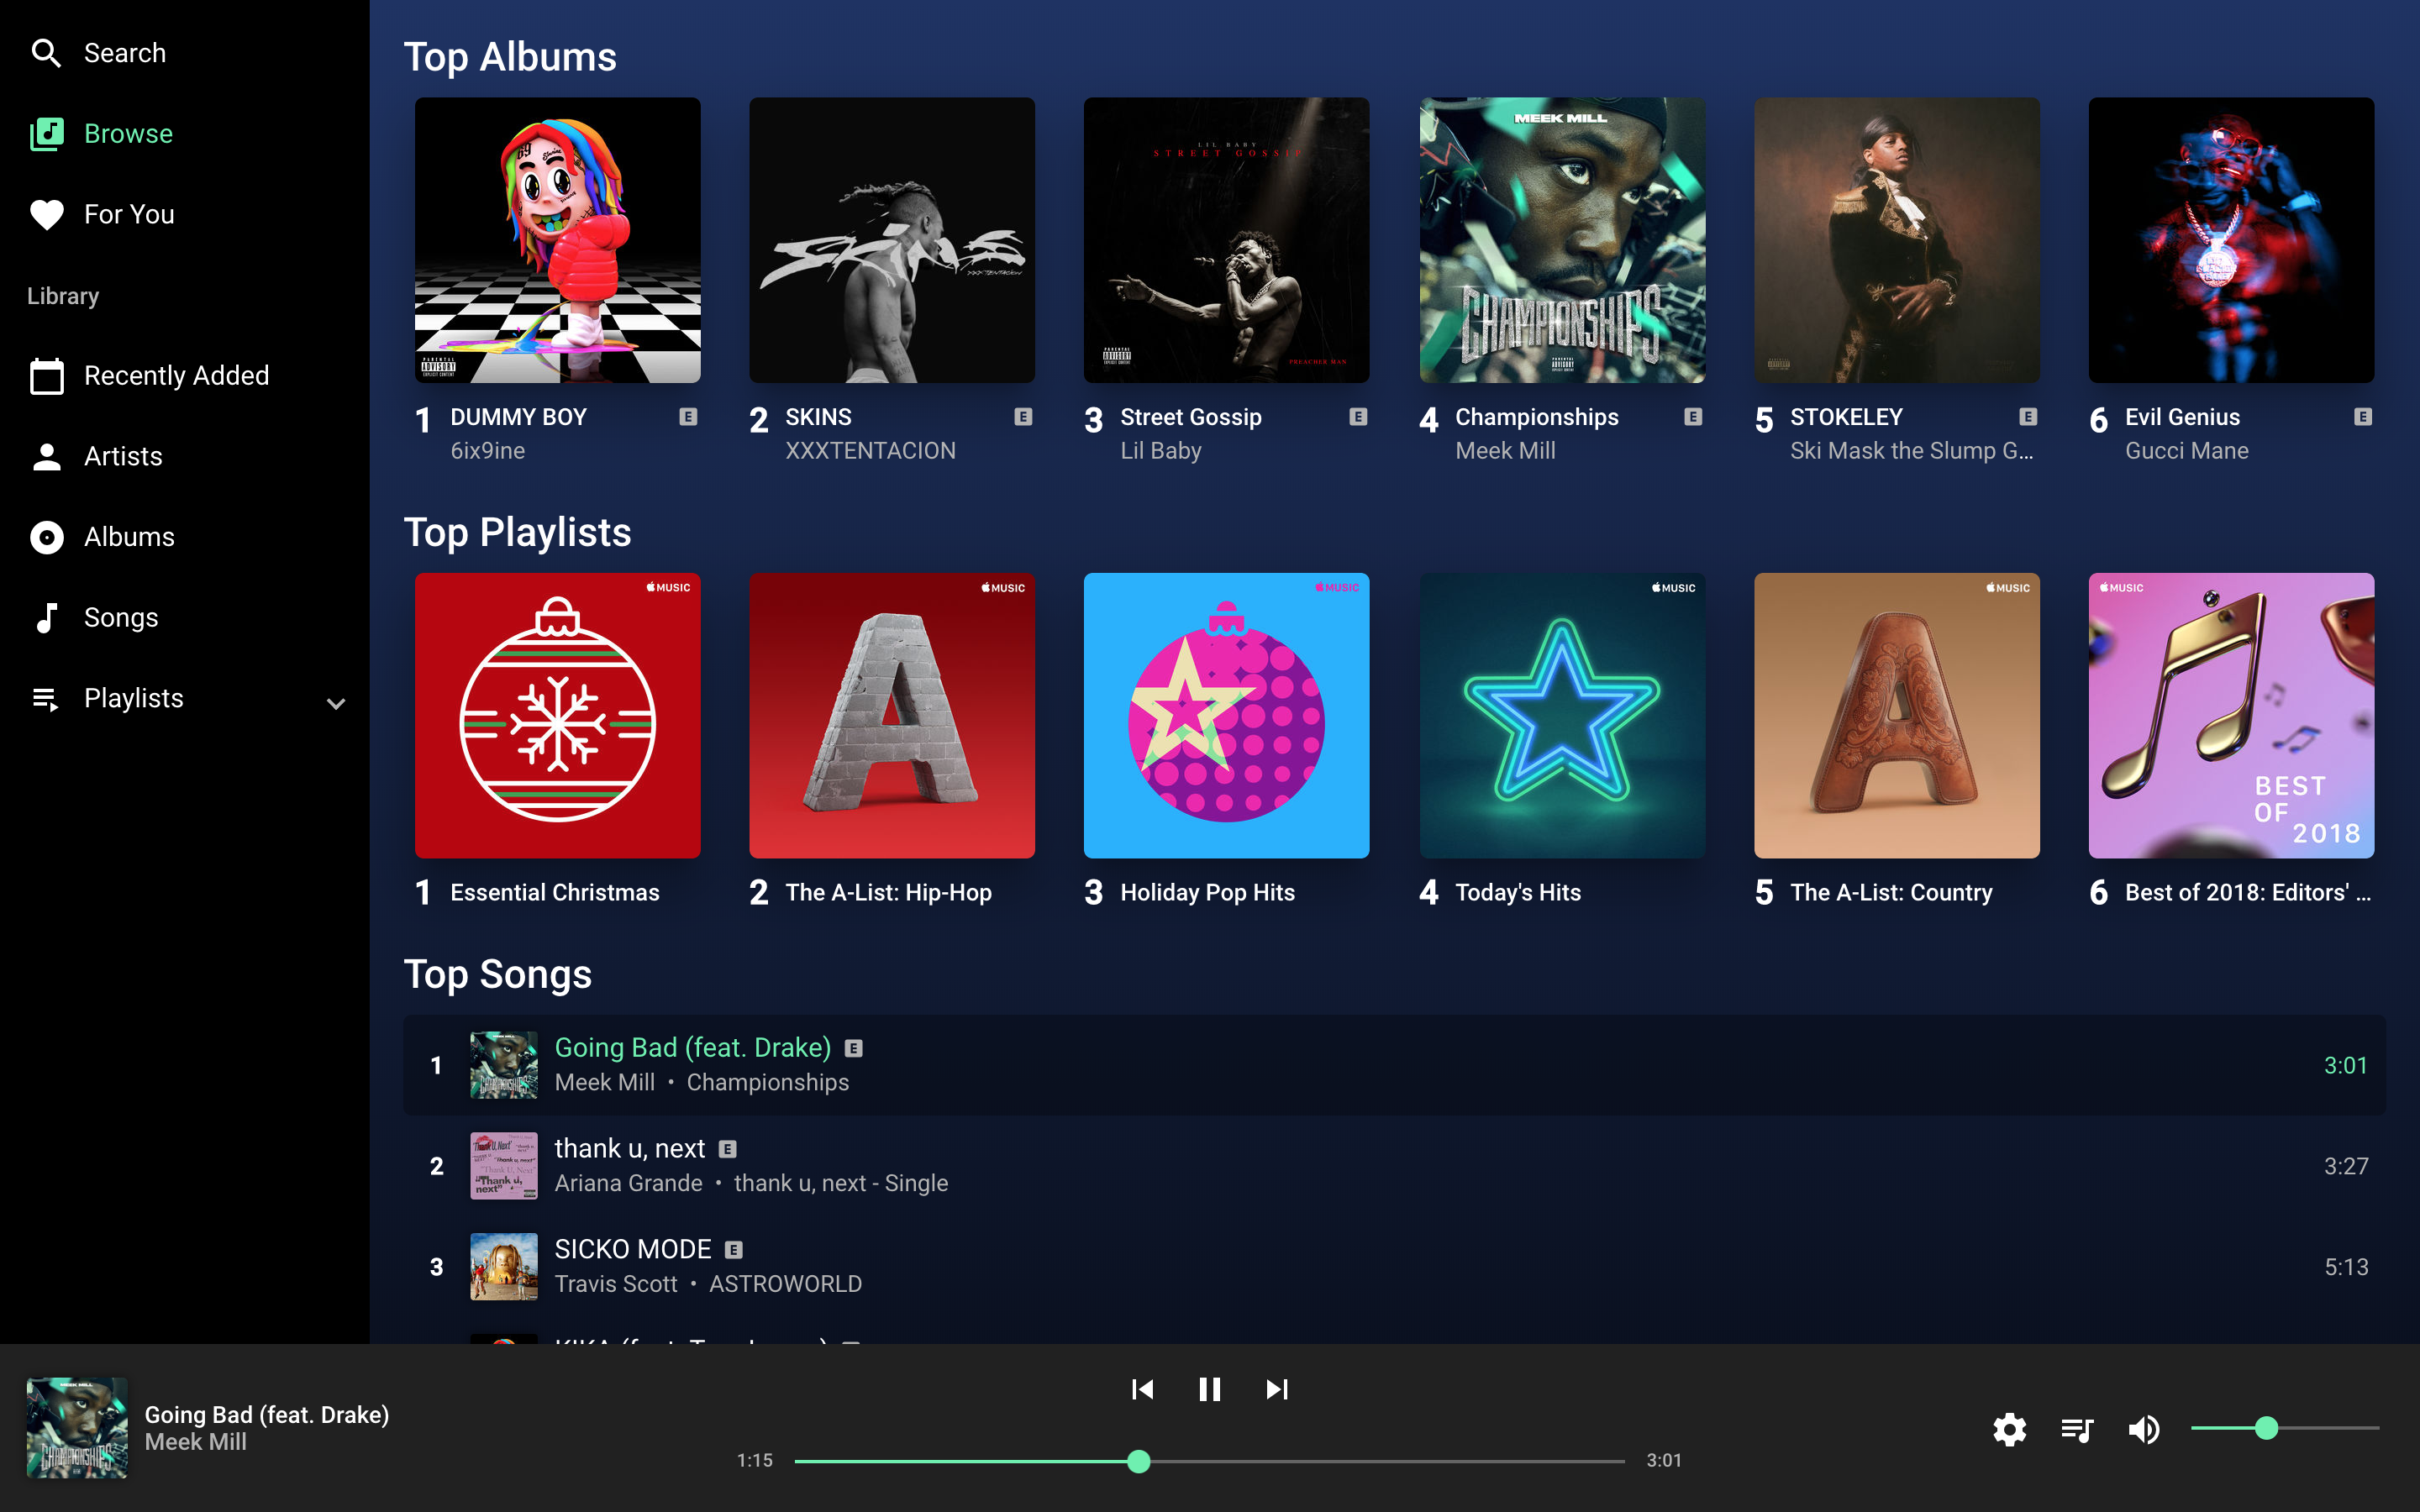The image size is (2420, 1512).
Task: Open the DUMMY BOY album cover
Action: coord(557,240)
